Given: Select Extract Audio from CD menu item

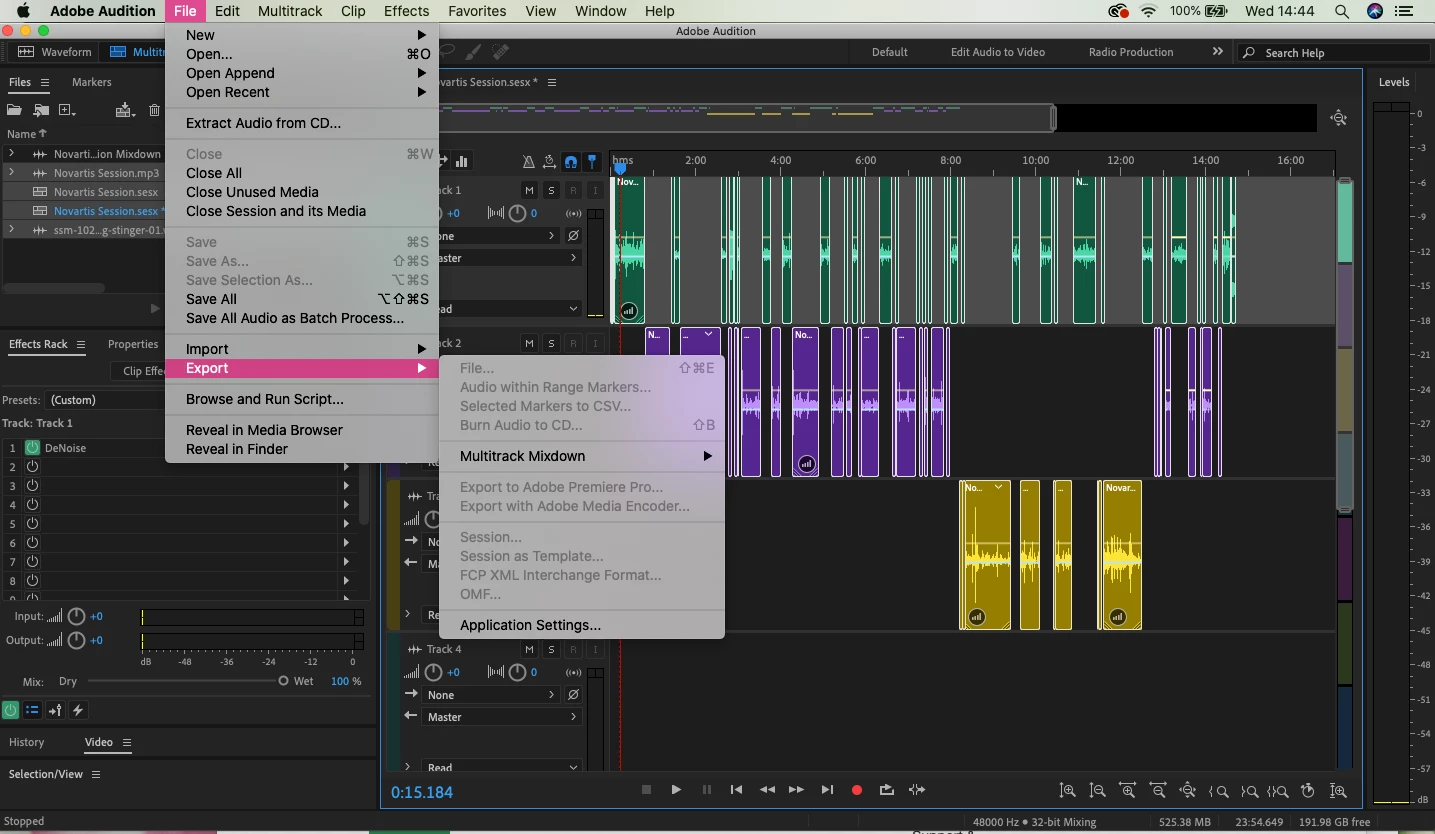Looking at the screenshot, I should 301,123.
